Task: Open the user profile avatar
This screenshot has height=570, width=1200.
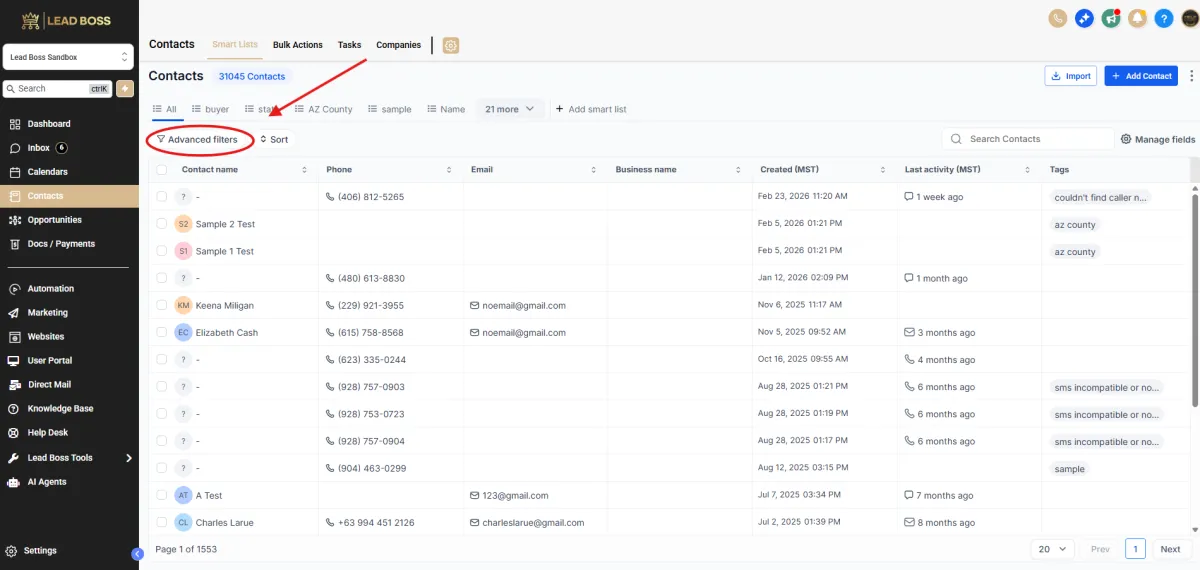Action: pos(1190,18)
